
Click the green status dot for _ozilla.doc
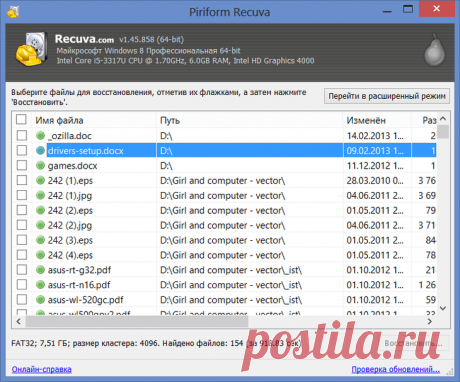[x=40, y=136]
